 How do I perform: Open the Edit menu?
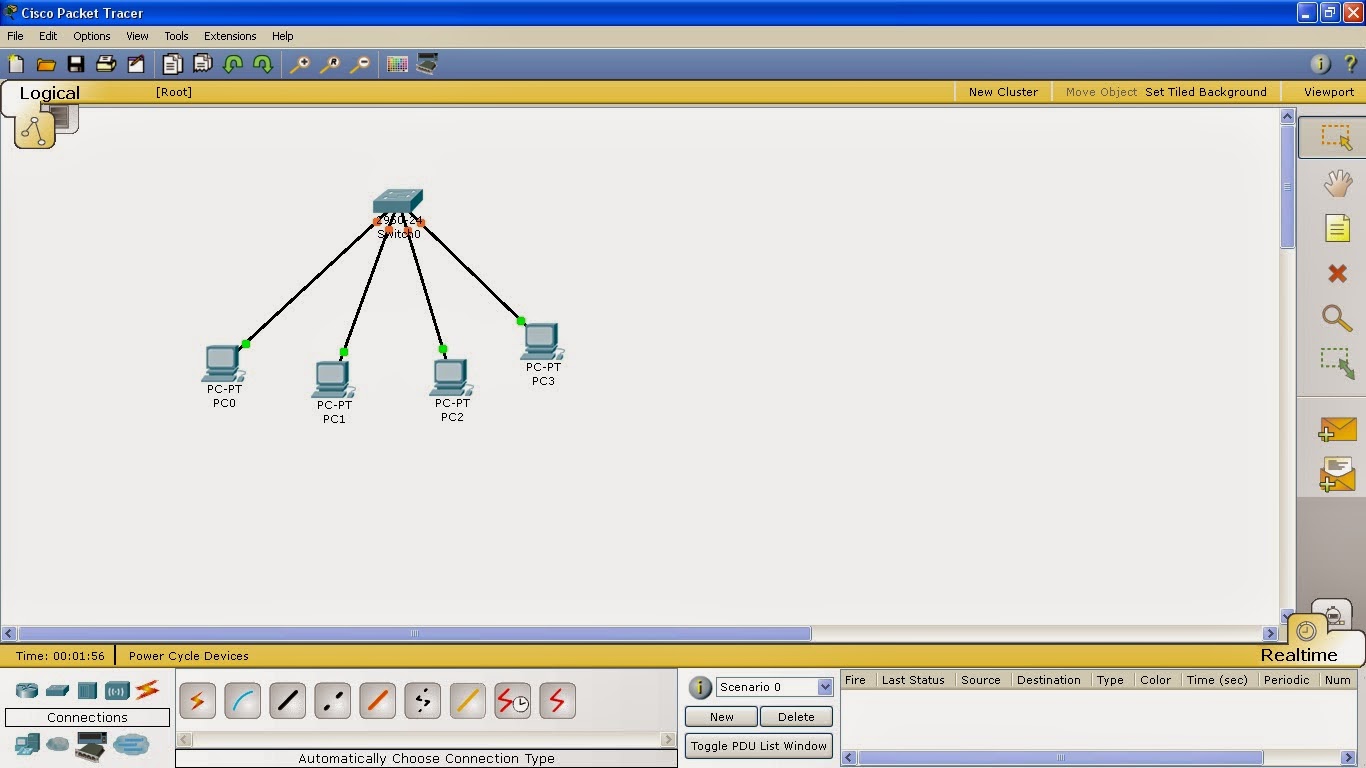tap(48, 36)
